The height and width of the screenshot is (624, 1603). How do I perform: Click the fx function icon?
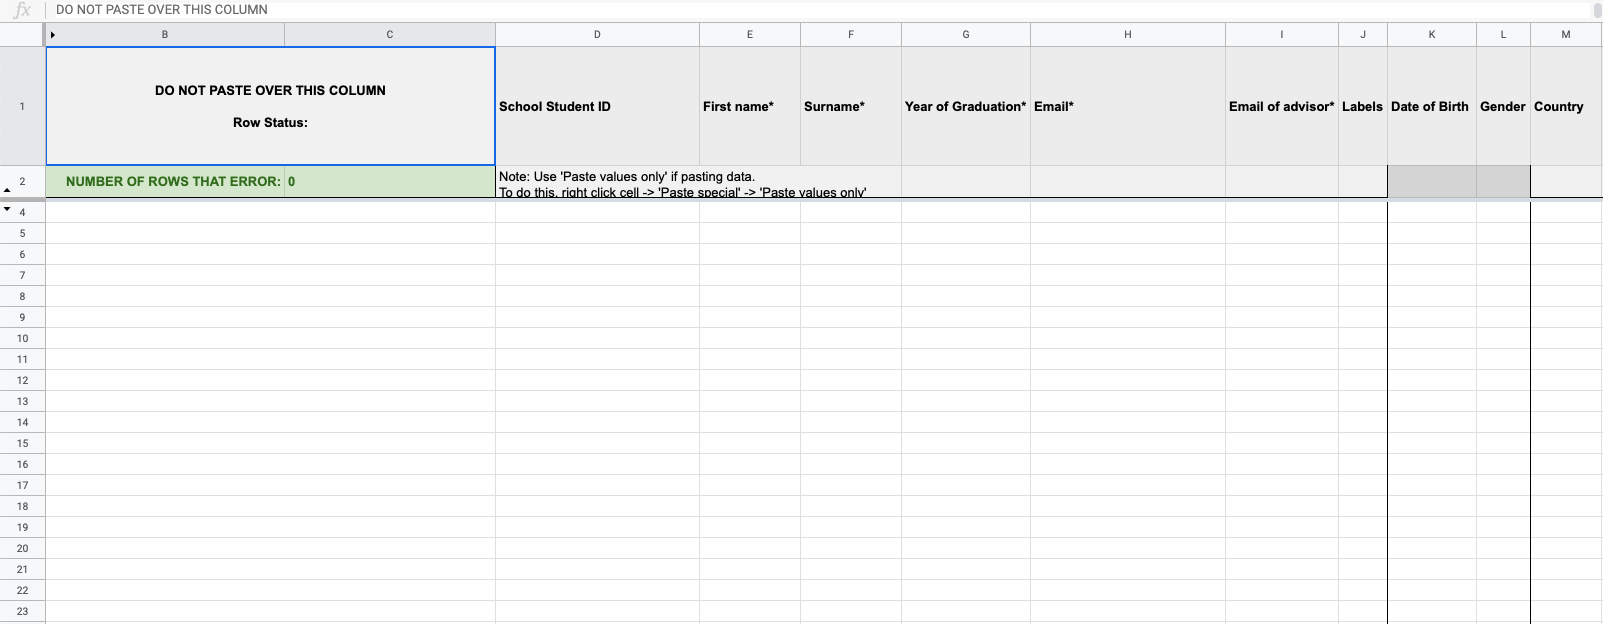(22, 10)
